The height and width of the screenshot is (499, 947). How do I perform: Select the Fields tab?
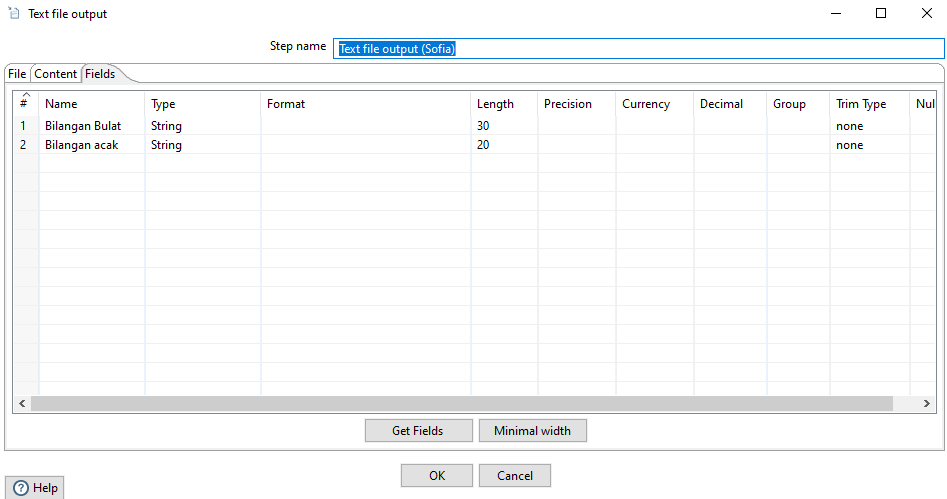pyautogui.click(x=100, y=74)
